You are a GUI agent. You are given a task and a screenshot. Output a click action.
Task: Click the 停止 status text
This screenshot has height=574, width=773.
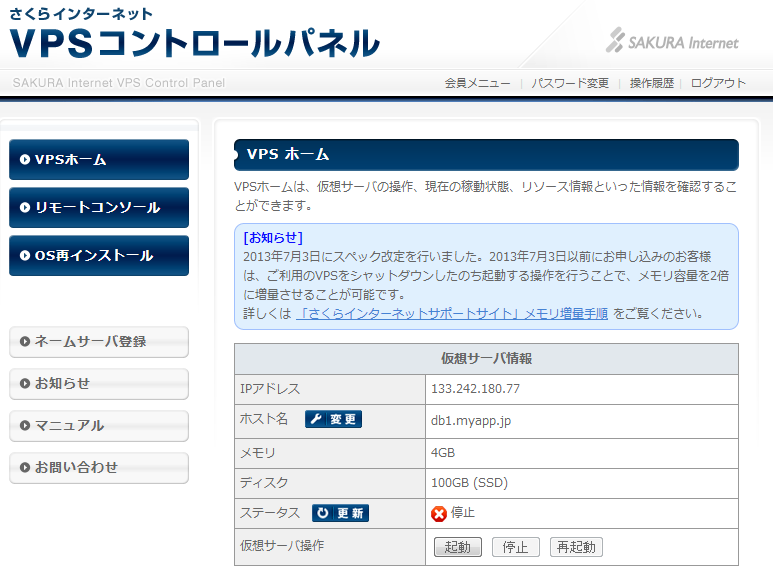pos(463,512)
